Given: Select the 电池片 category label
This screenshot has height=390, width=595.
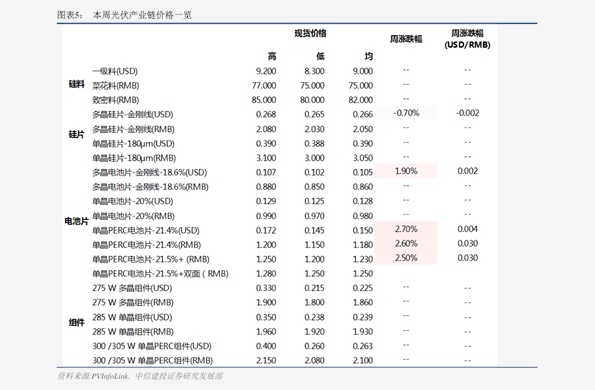Looking at the screenshot, I should 76,221.
